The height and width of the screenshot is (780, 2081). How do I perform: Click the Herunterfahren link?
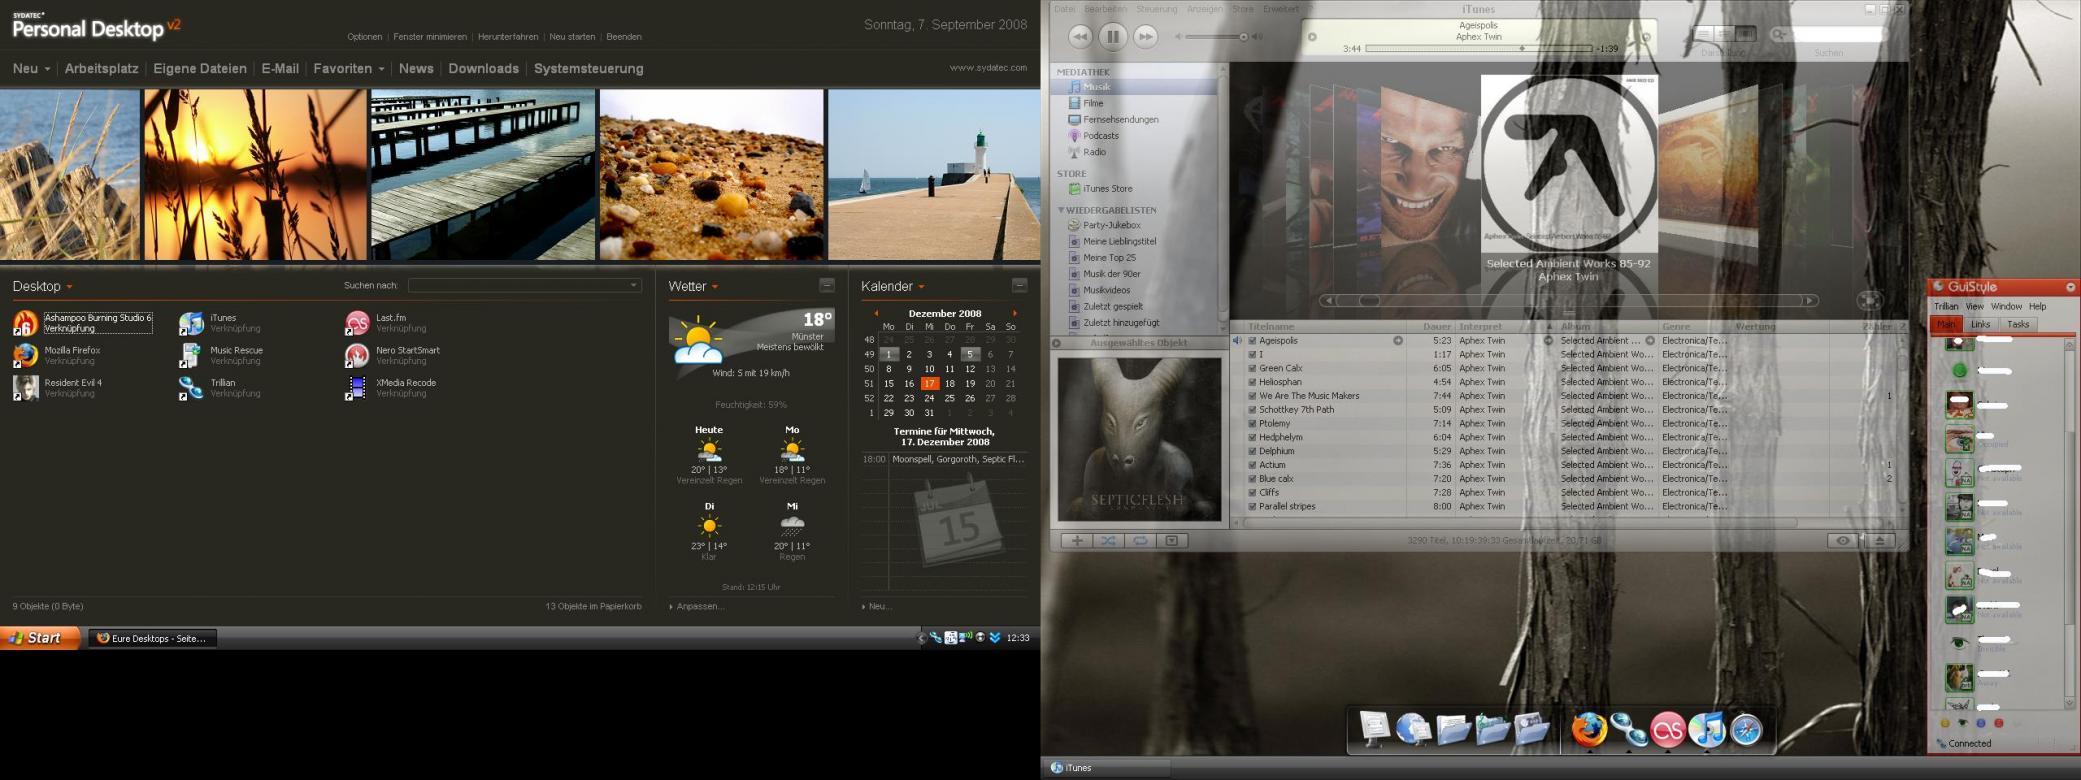[507, 37]
